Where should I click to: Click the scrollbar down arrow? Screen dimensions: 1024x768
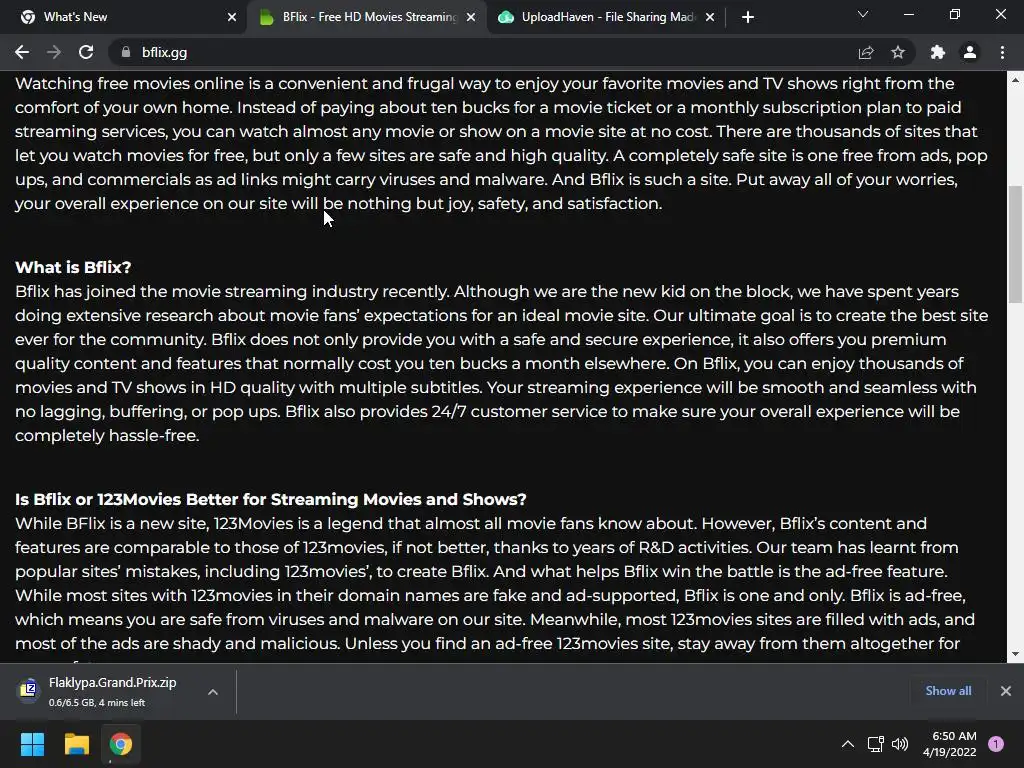pyautogui.click(x=1015, y=654)
